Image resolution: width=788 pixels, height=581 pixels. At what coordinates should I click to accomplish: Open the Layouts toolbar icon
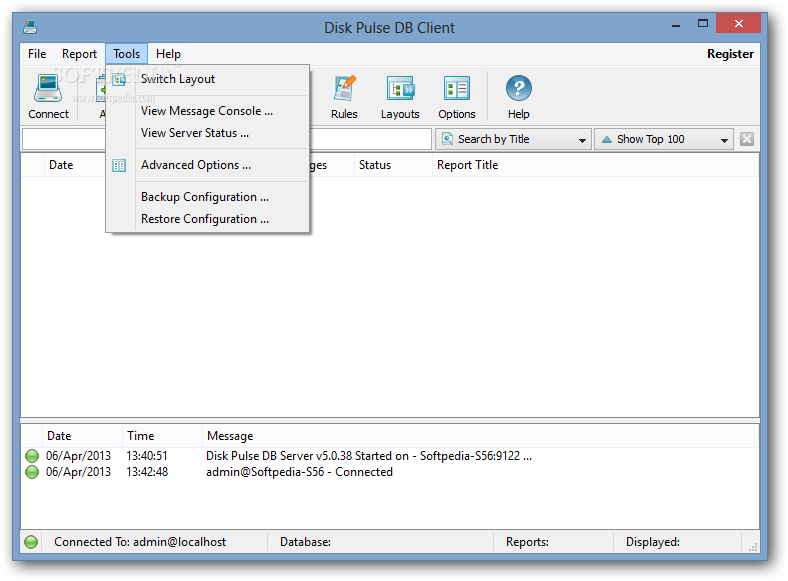tap(400, 89)
